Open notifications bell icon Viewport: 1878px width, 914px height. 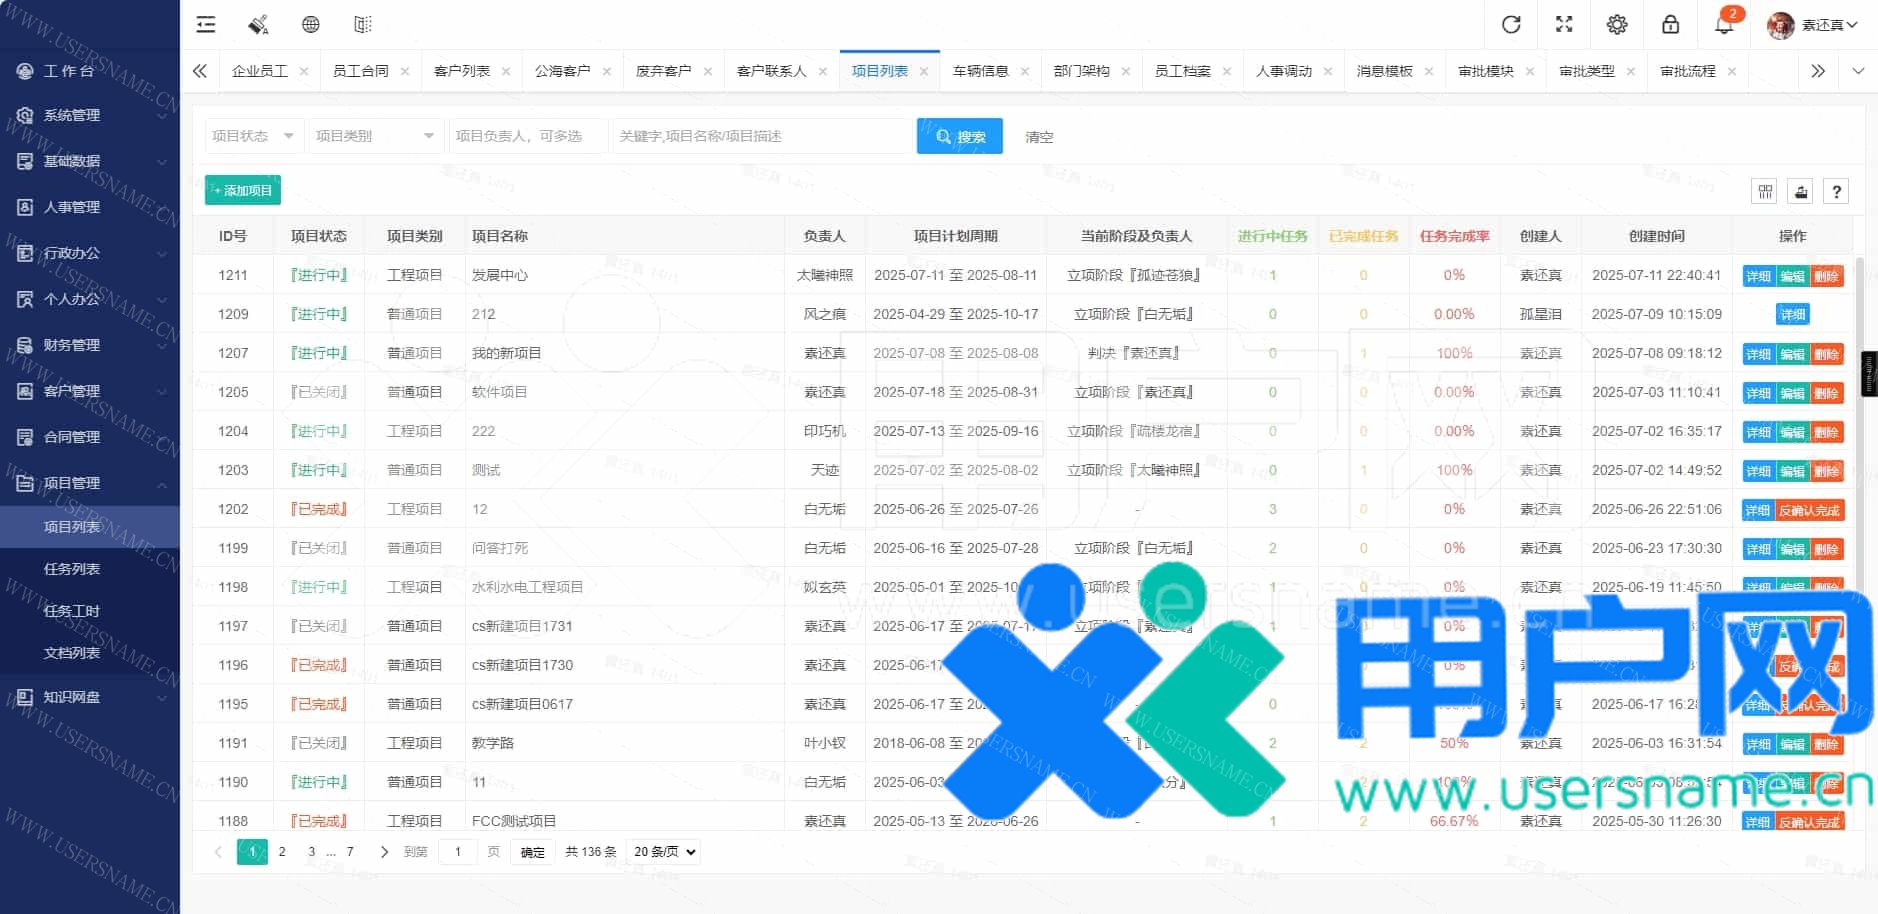click(1724, 25)
